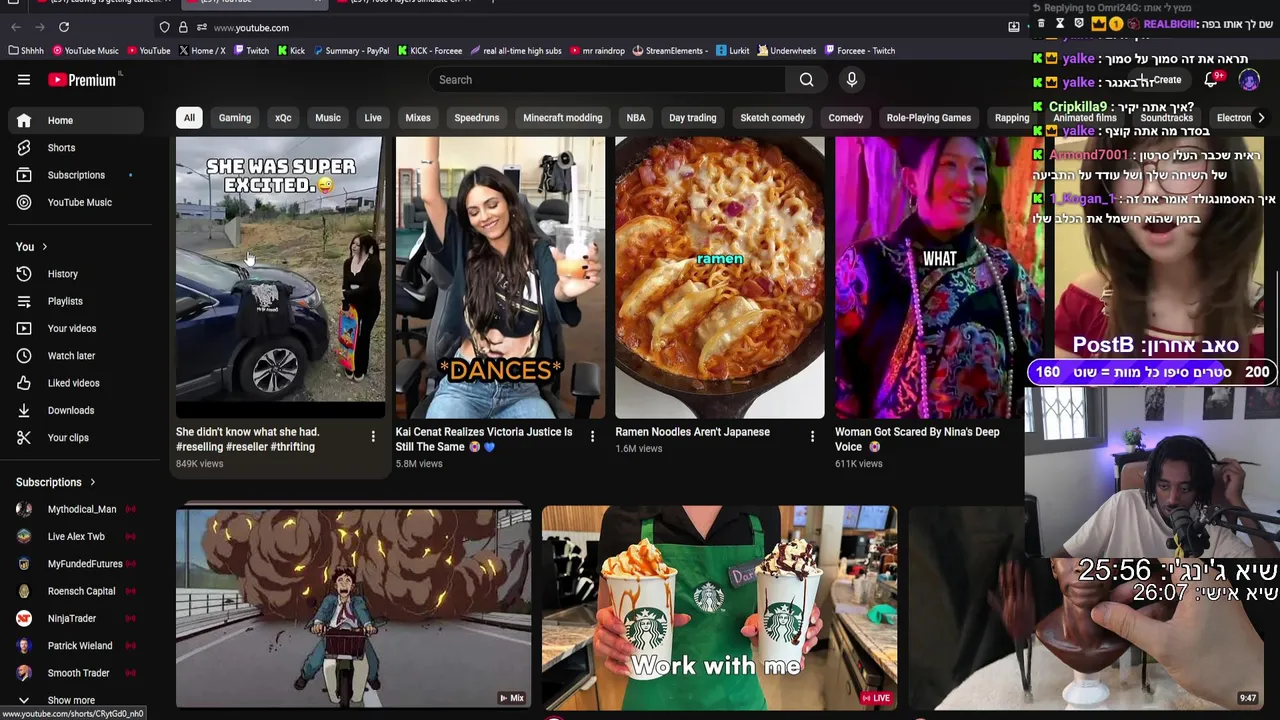This screenshot has width=1280, height=720.
Task: Open Roensch Capital channel
Action: pos(78,591)
